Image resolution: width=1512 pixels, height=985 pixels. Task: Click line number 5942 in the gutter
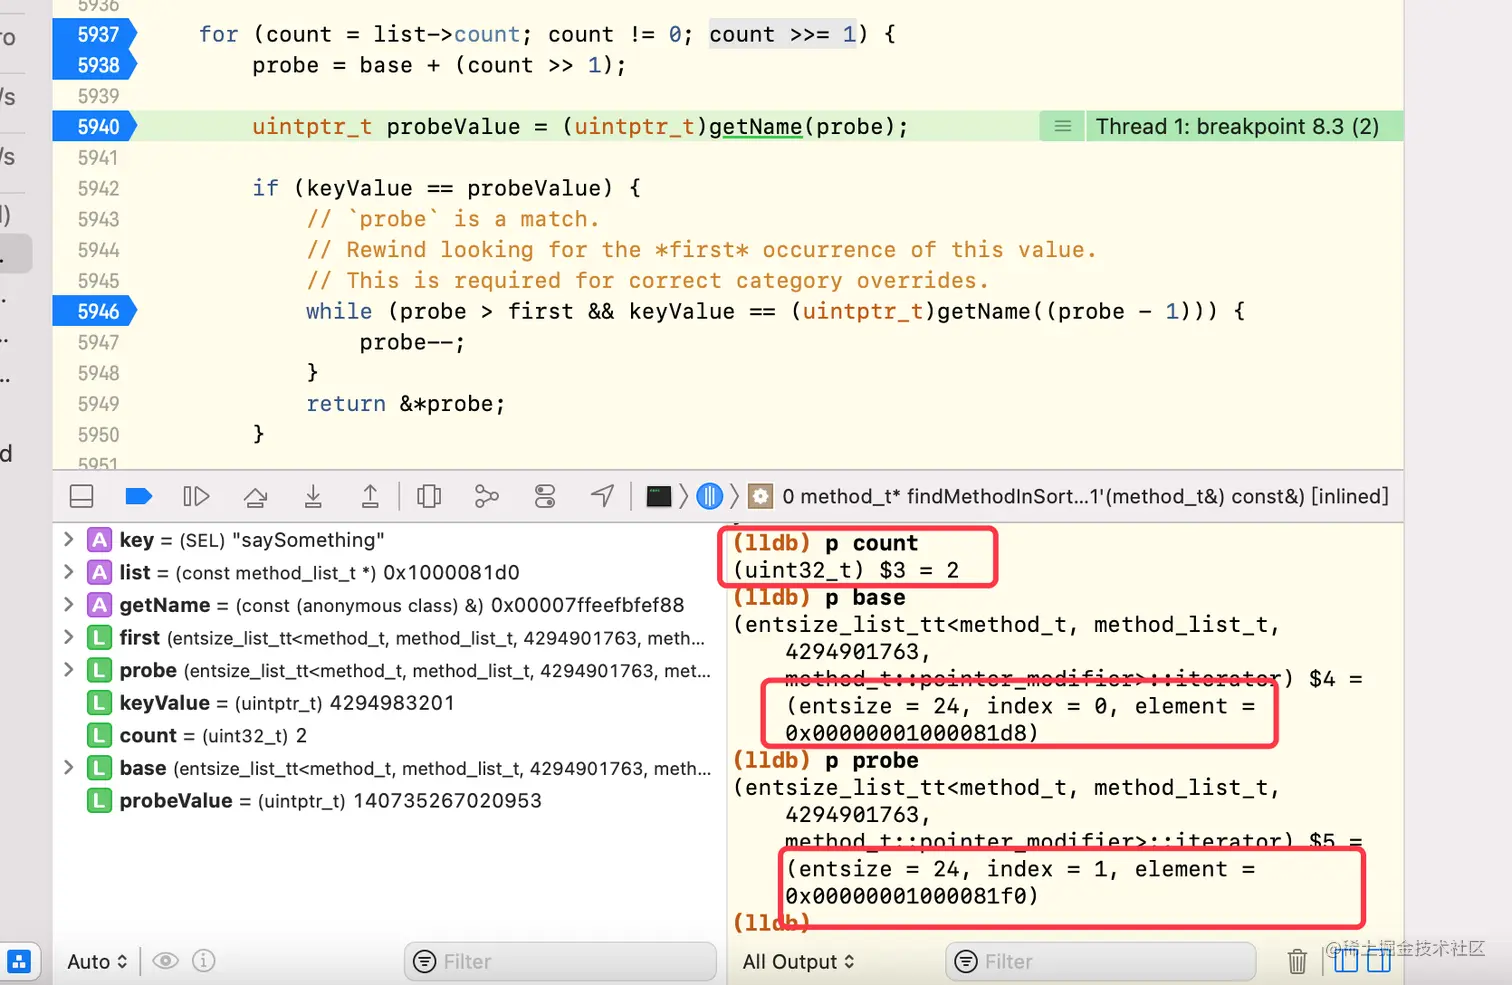point(98,189)
